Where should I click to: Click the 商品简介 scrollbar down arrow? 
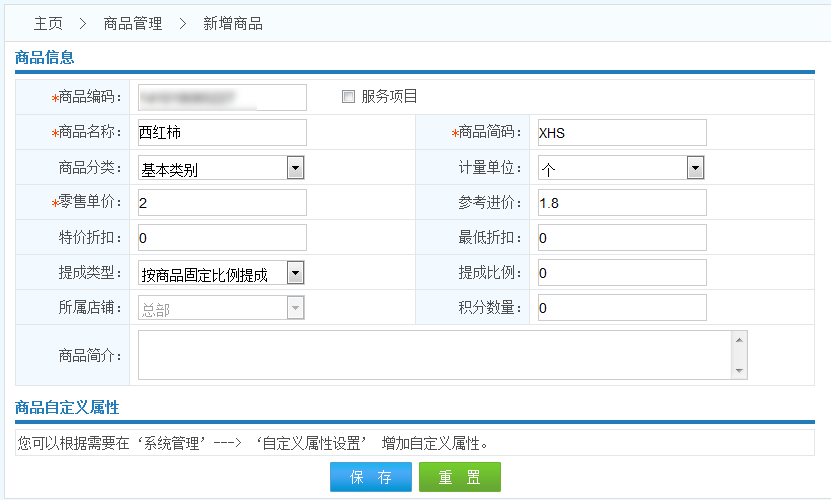[x=739, y=371]
